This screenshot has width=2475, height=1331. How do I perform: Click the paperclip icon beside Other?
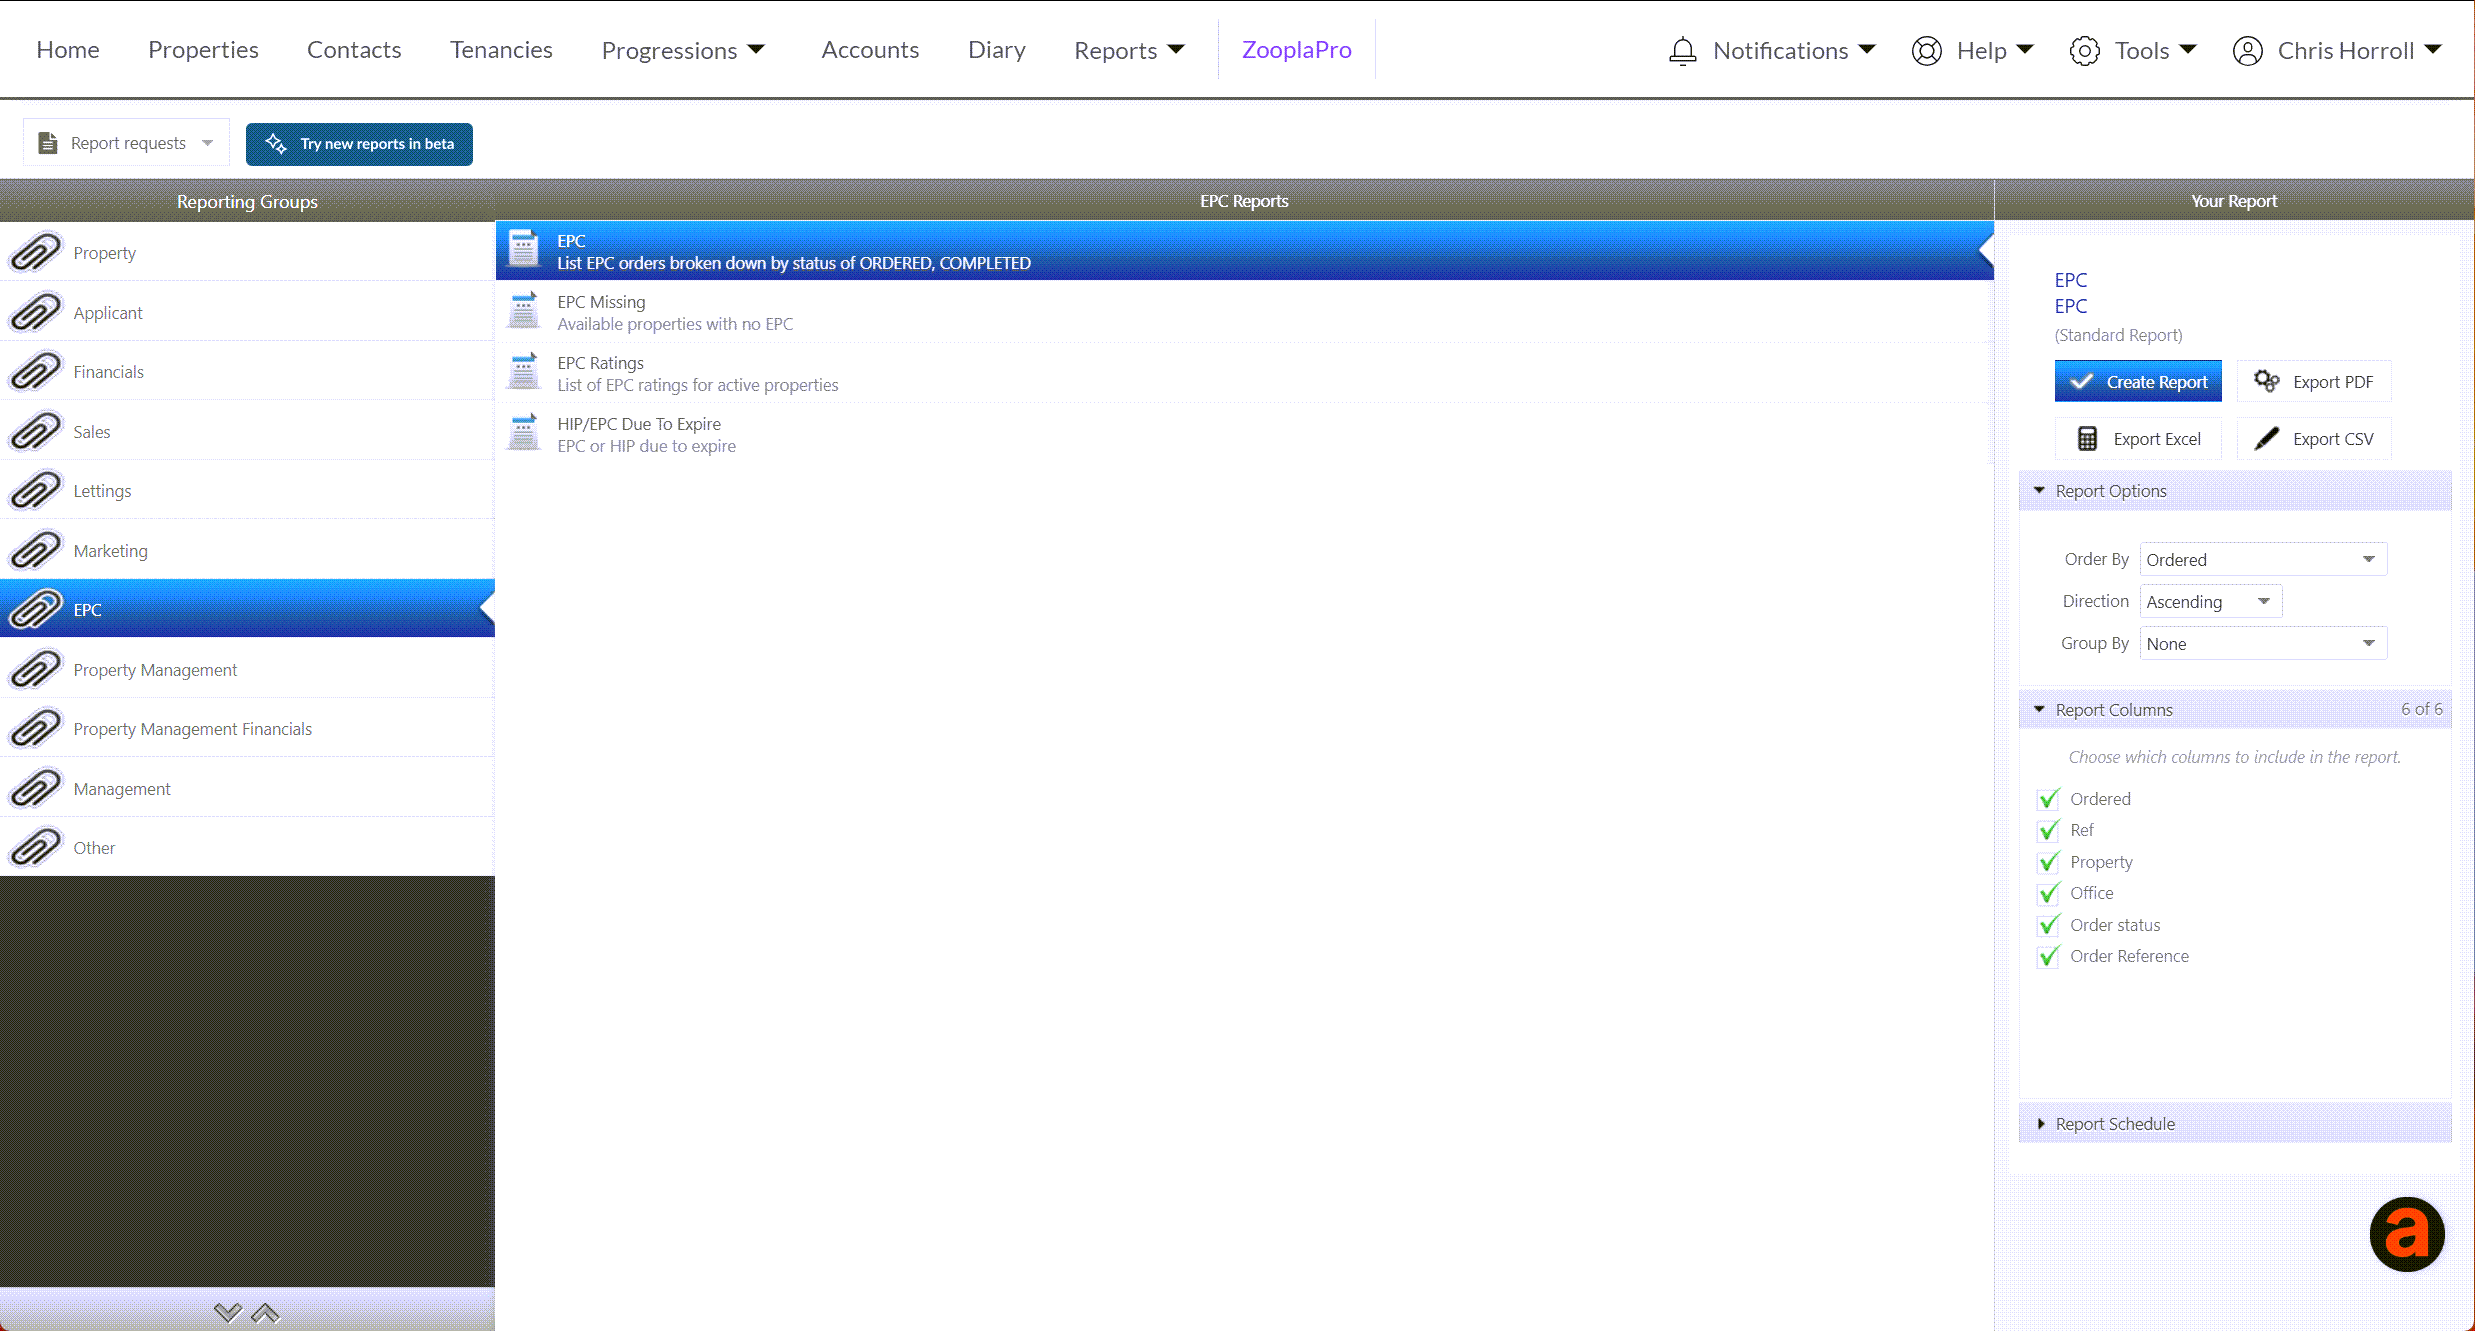tap(36, 847)
